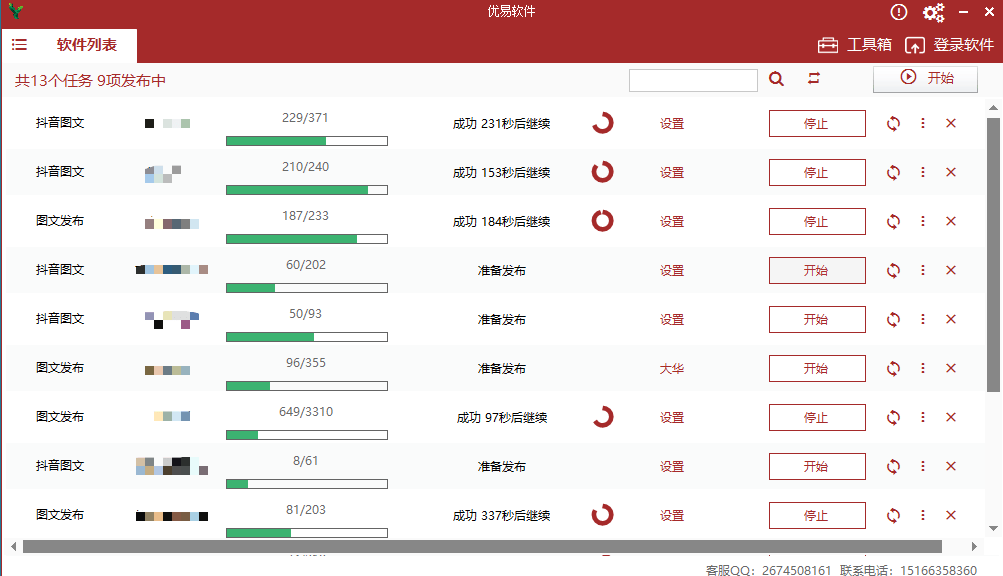The width and height of the screenshot is (1003, 576).
Task: Open the three-dot menu on the 大华 row
Action: point(922,368)
